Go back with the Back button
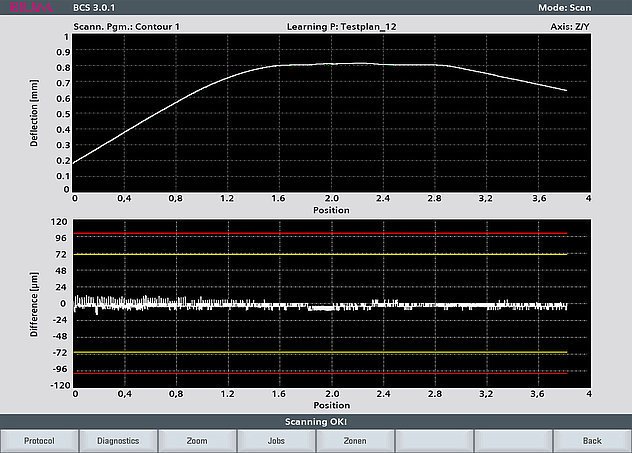 (592, 440)
